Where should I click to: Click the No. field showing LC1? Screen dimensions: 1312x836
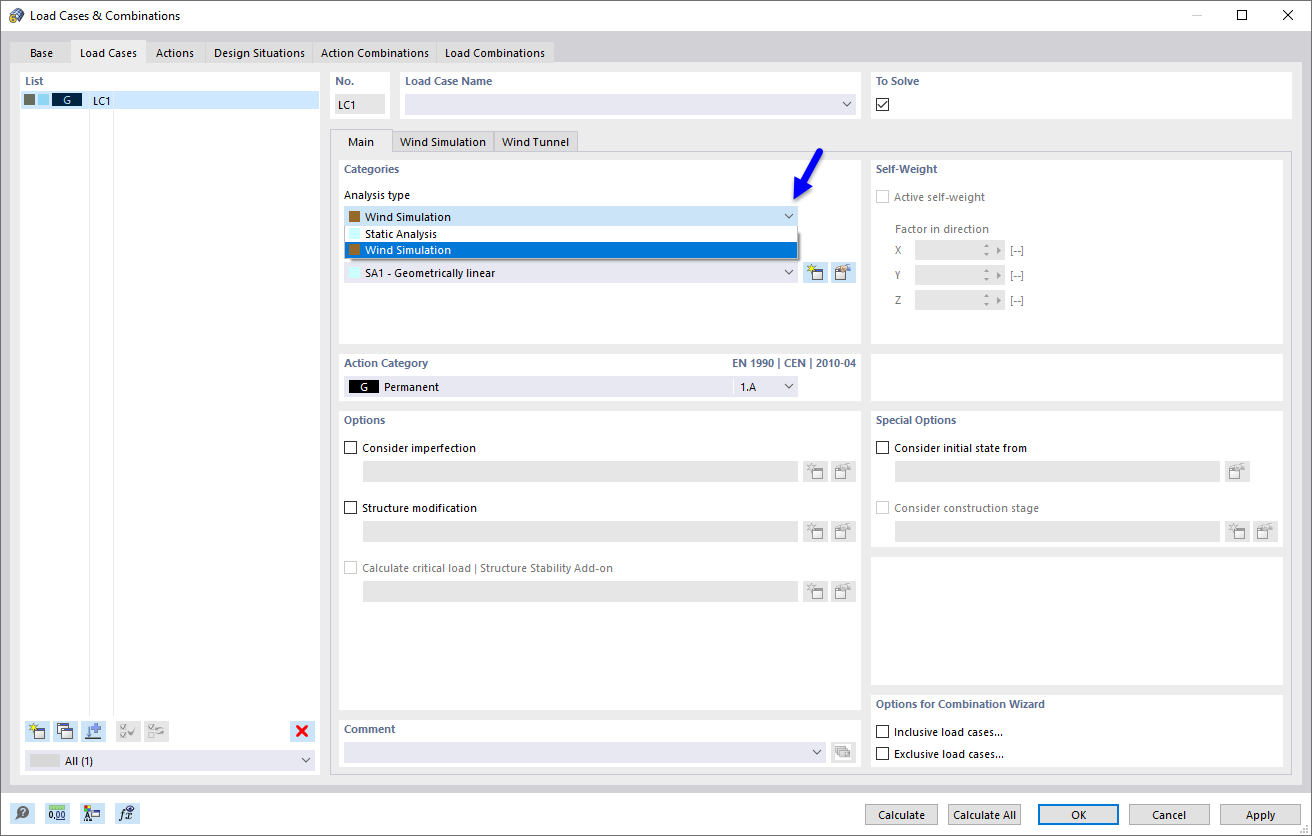[360, 104]
